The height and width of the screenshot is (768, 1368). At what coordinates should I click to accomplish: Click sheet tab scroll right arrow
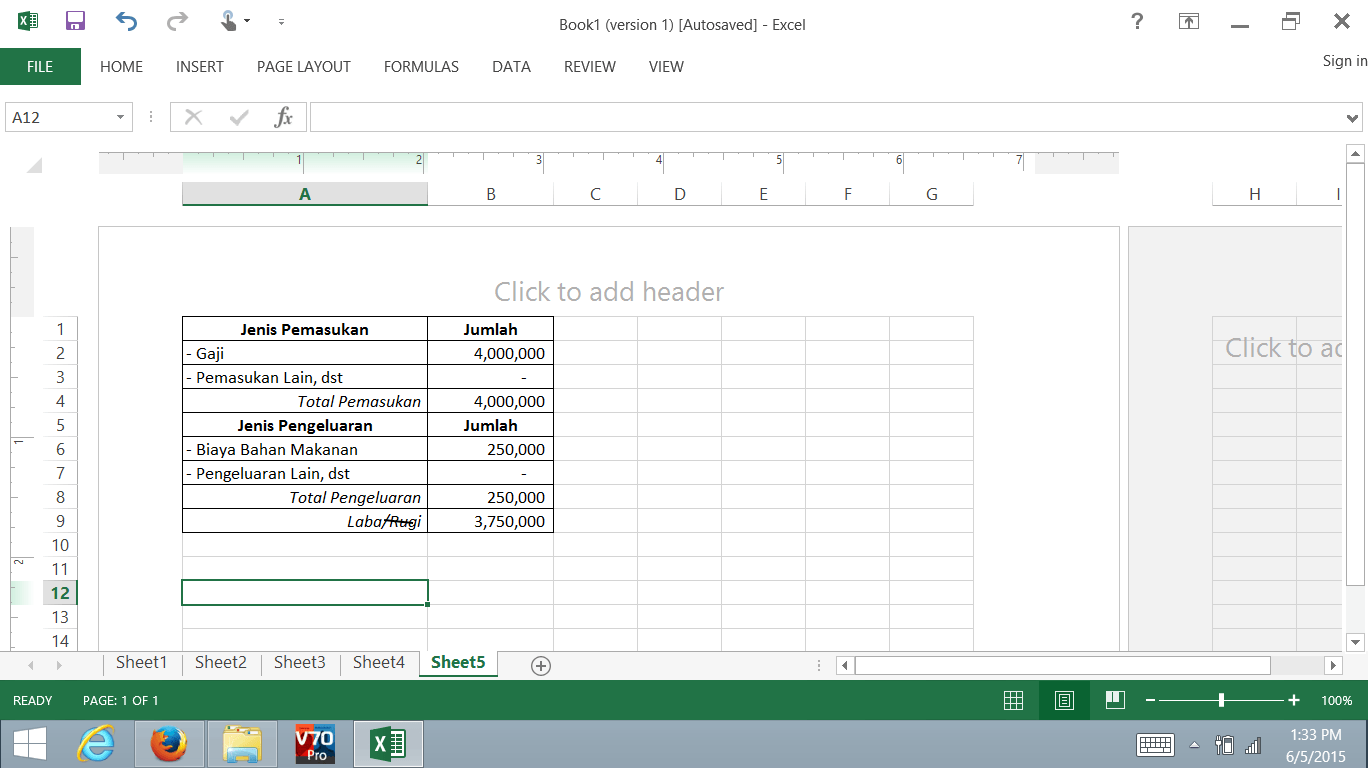[59, 665]
